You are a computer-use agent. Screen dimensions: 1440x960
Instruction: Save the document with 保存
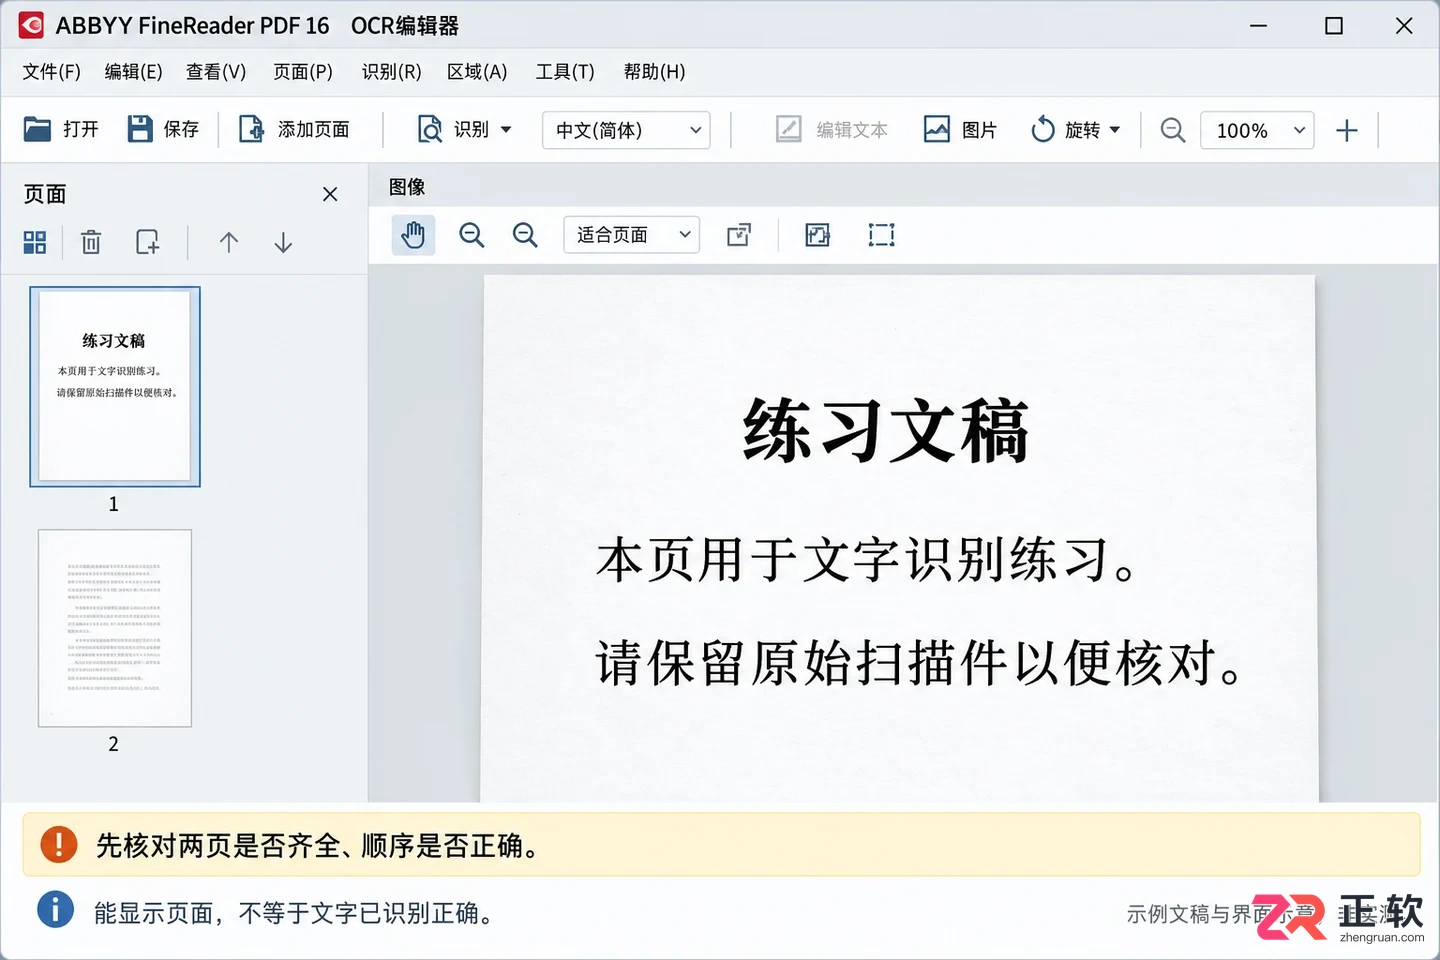[164, 129]
